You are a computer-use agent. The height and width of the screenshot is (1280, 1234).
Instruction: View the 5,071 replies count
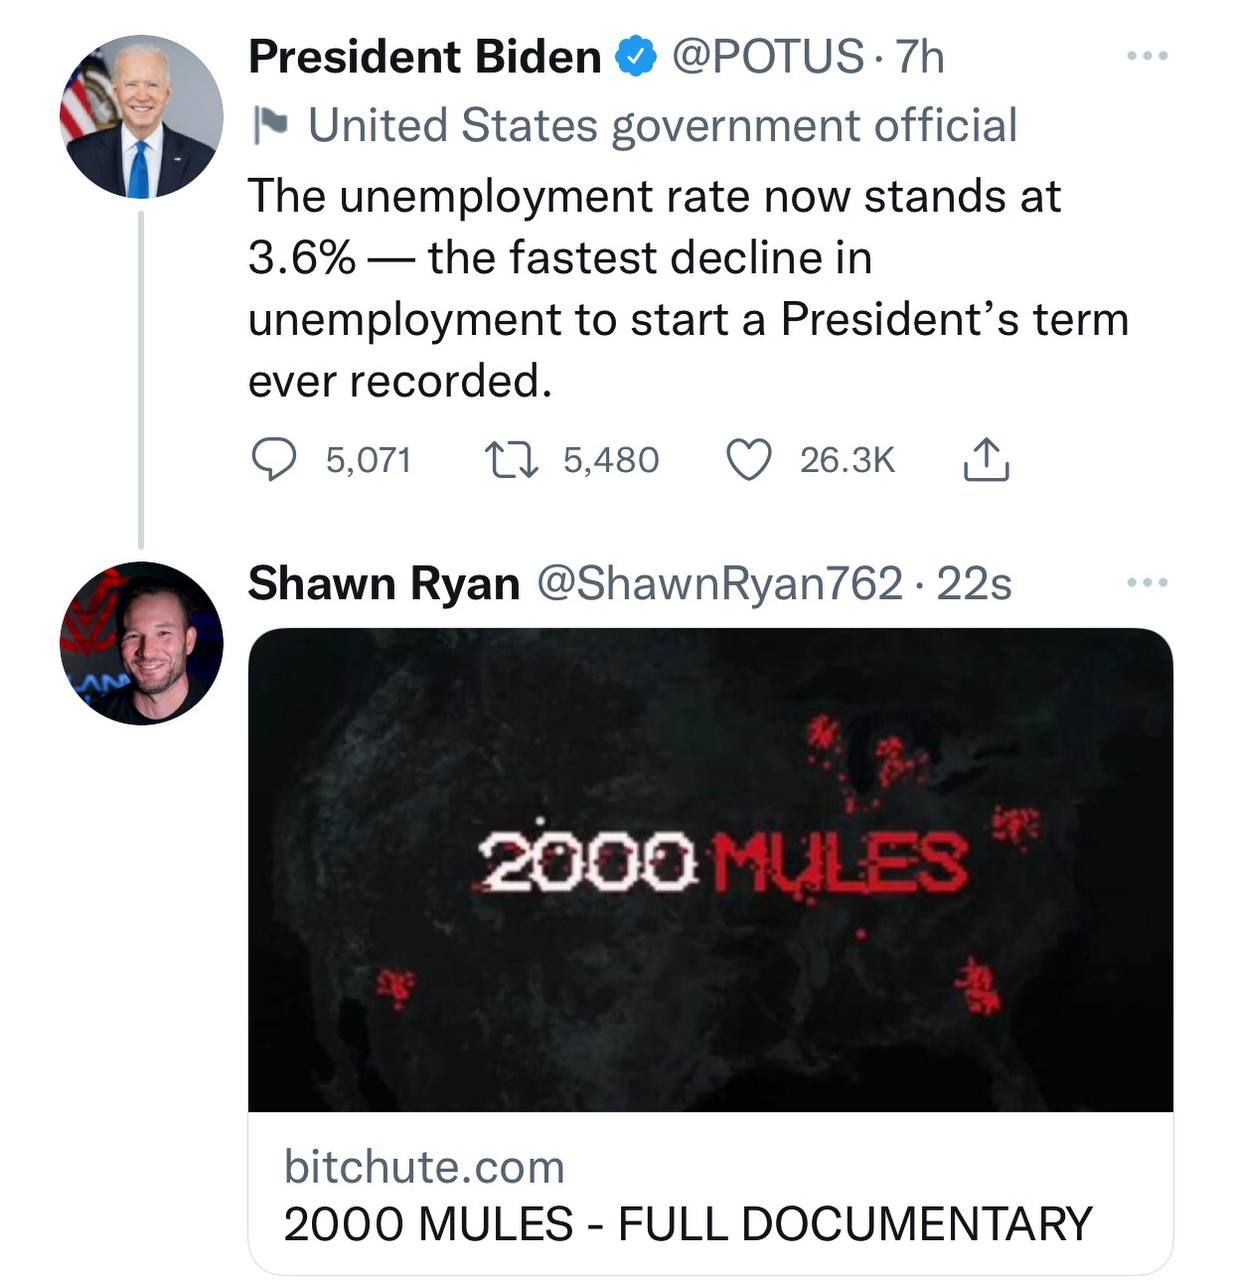point(369,460)
